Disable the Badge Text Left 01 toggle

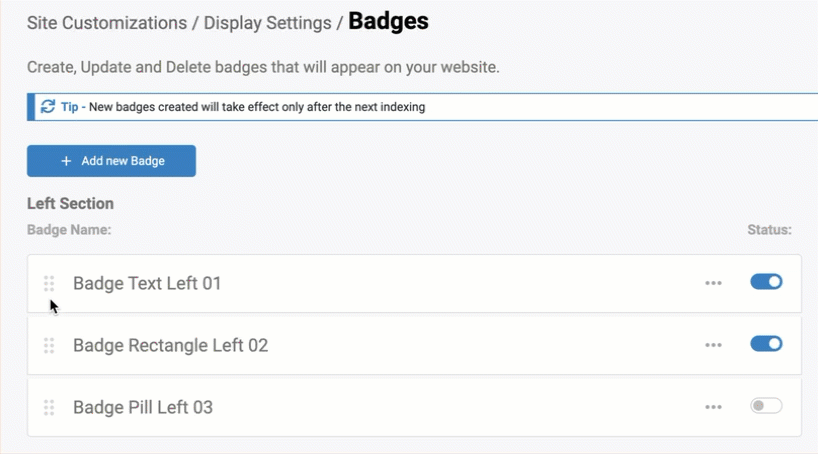(x=766, y=282)
